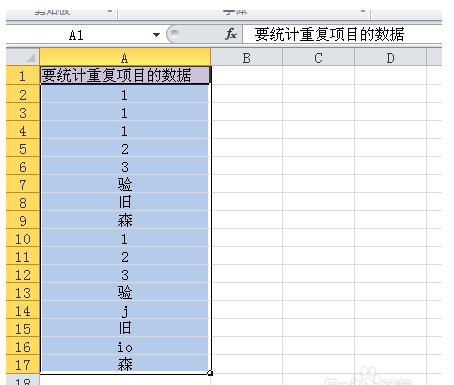This screenshot has width=454, height=385.
Task: Select row 10 header
Action: 23,238
